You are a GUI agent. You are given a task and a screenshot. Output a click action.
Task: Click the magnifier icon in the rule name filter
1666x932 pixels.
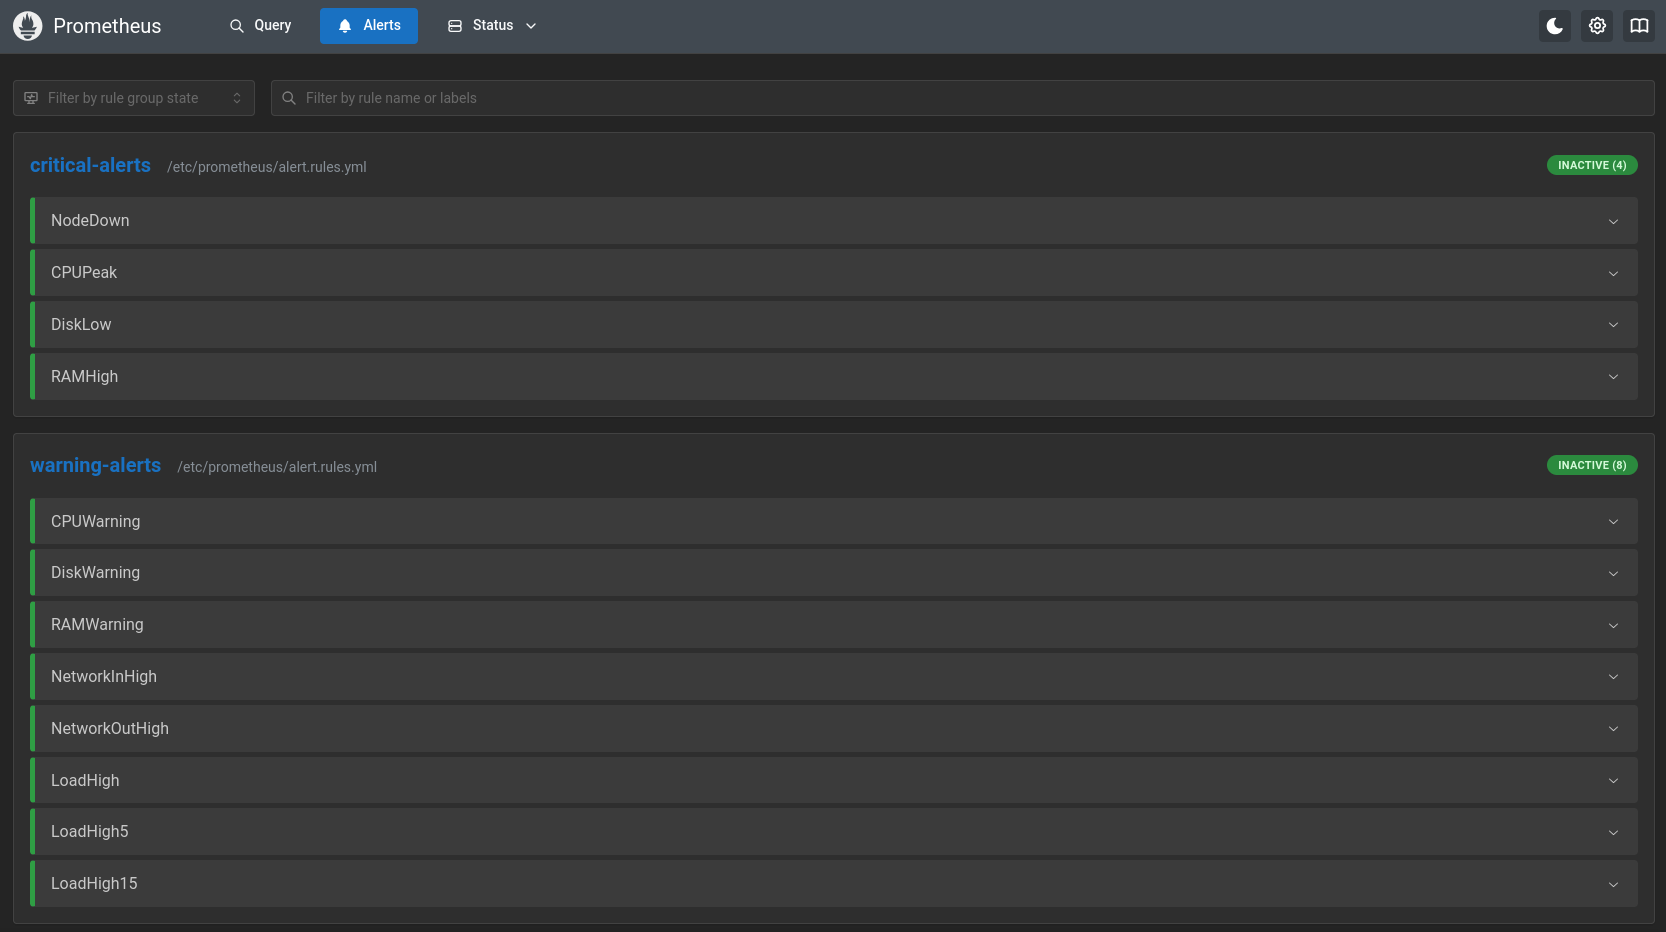click(289, 98)
